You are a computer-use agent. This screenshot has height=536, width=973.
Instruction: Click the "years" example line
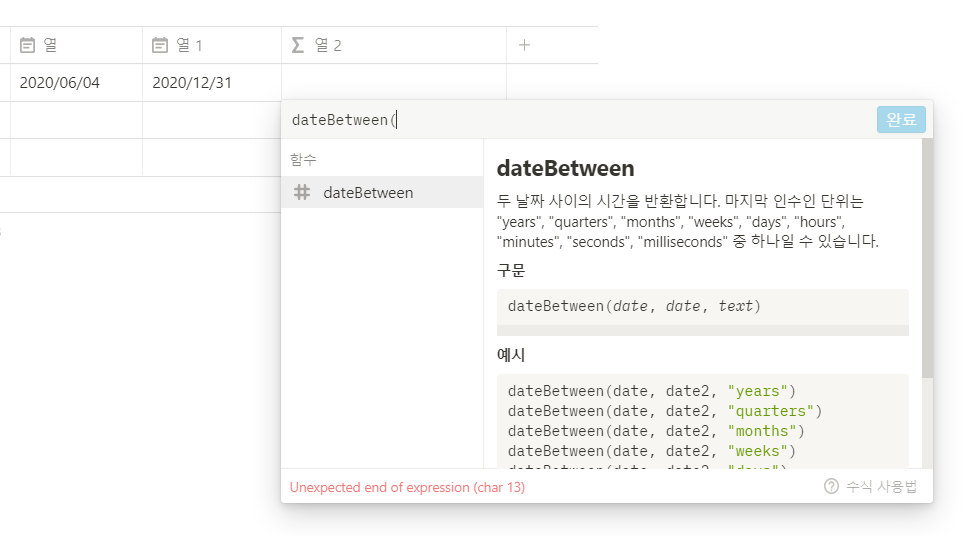point(652,391)
